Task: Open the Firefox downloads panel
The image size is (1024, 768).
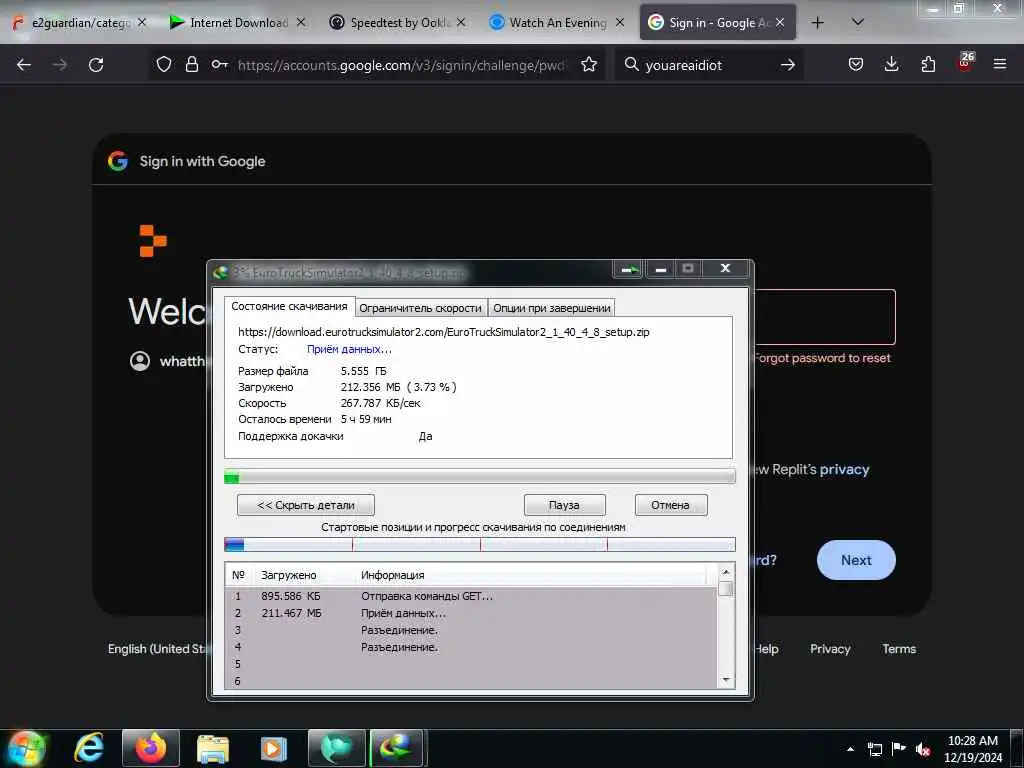Action: [891, 64]
